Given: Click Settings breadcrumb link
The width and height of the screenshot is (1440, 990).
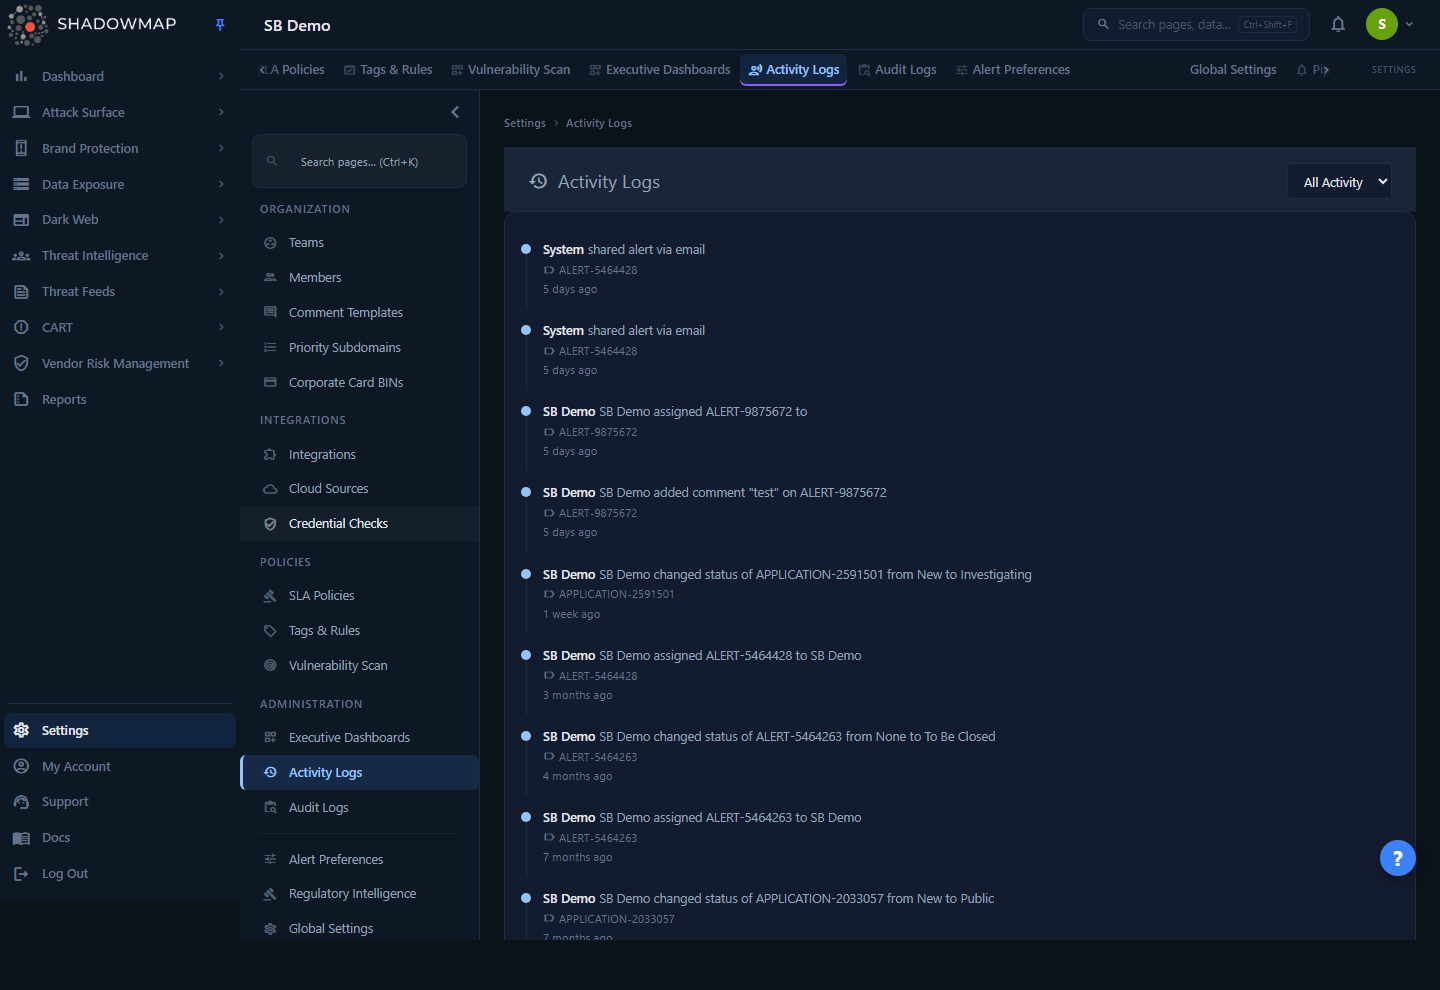Looking at the screenshot, I should (525, 123).
